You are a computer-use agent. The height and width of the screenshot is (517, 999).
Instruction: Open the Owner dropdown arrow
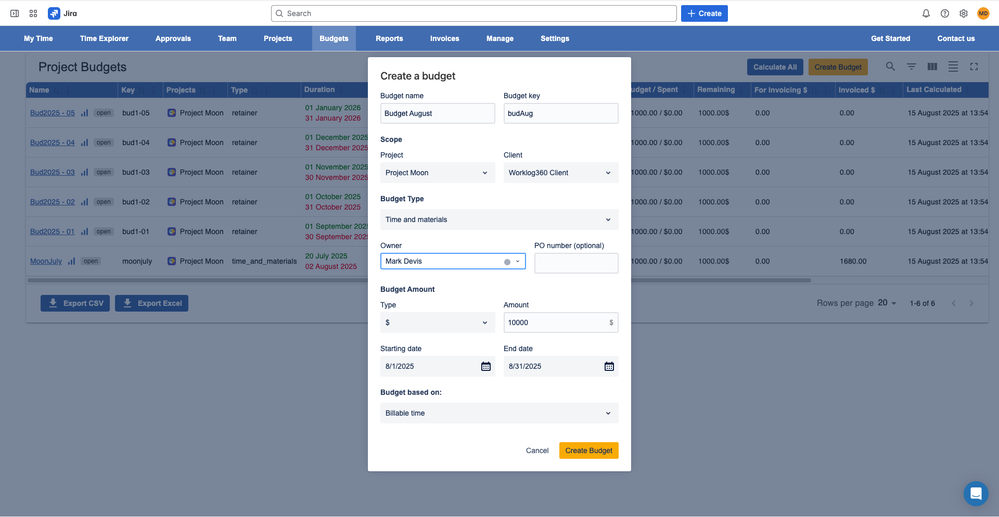click(x=518, y=261)
